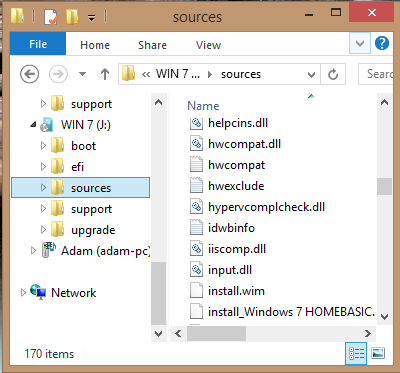Select the helpcins.dll file icon
The height and width of the screenshot is (373, 400).
point(196,123)
